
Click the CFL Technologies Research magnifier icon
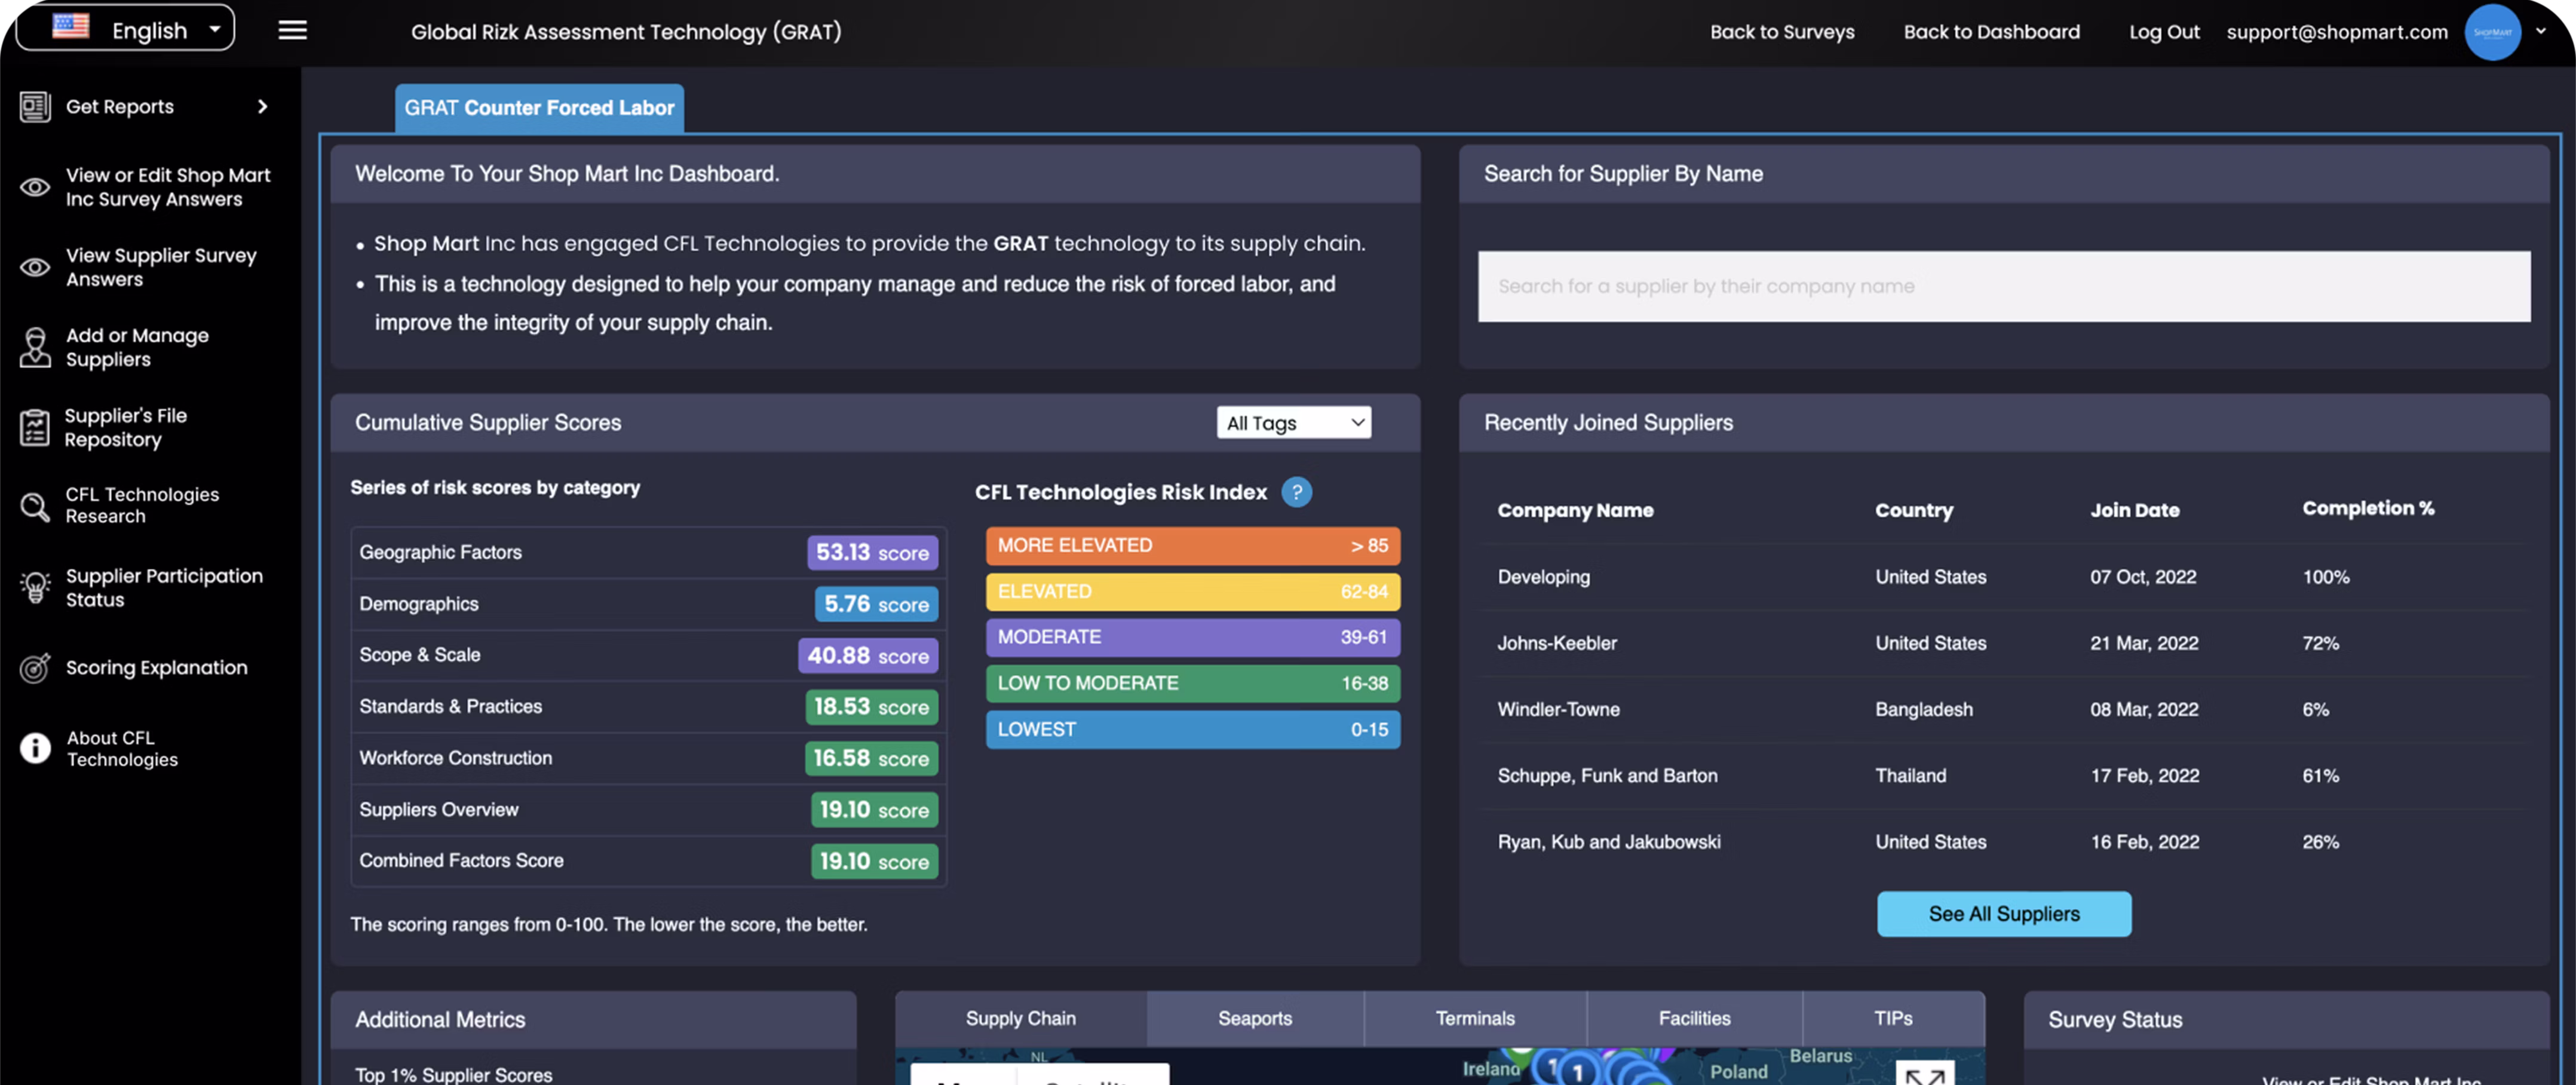(x=35, y=506)
